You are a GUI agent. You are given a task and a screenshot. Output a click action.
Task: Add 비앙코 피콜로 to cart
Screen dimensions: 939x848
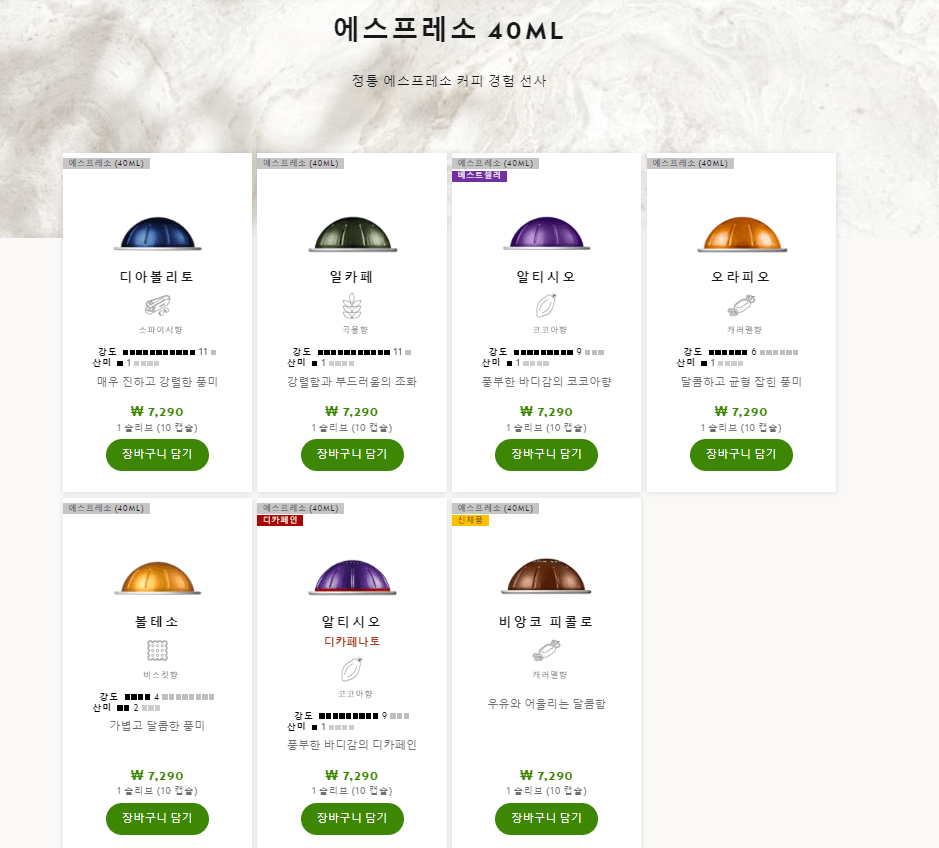[546, 818]
